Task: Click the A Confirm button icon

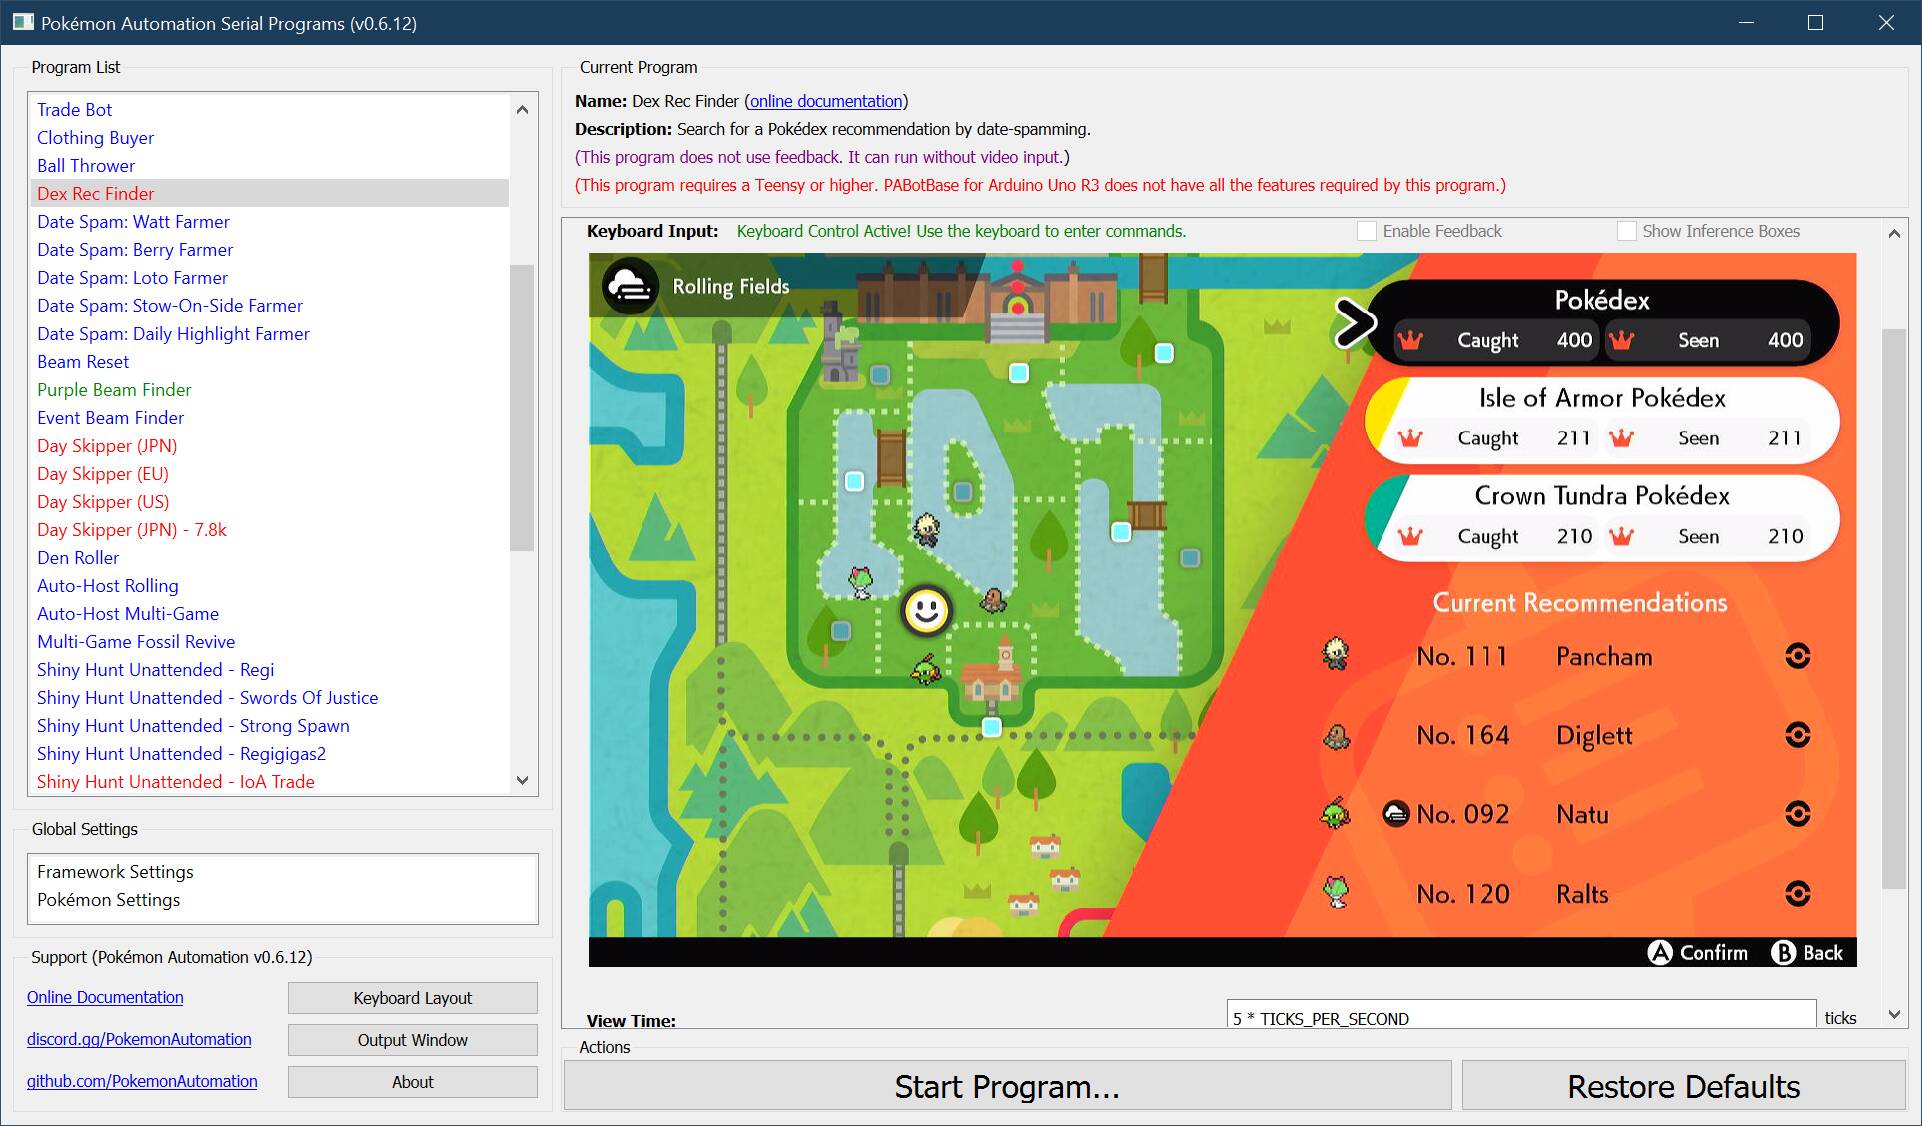Action: click(x=1660, y=952)
